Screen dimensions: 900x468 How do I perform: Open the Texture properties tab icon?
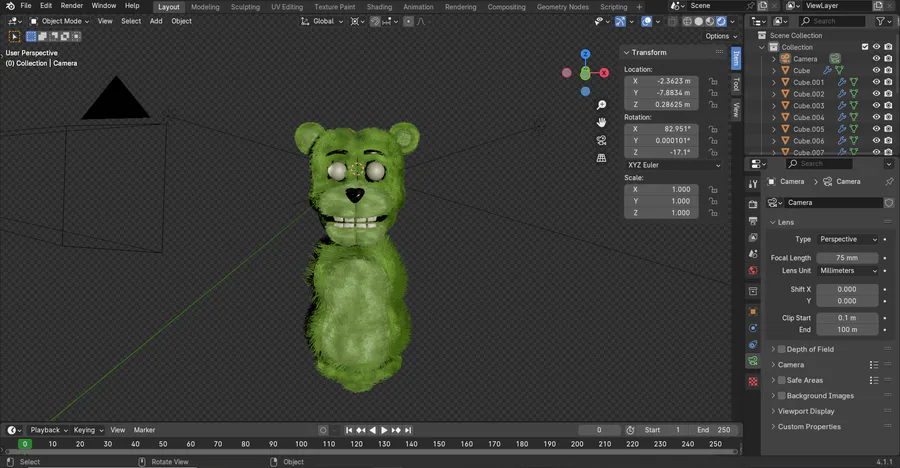pos(753,381)
